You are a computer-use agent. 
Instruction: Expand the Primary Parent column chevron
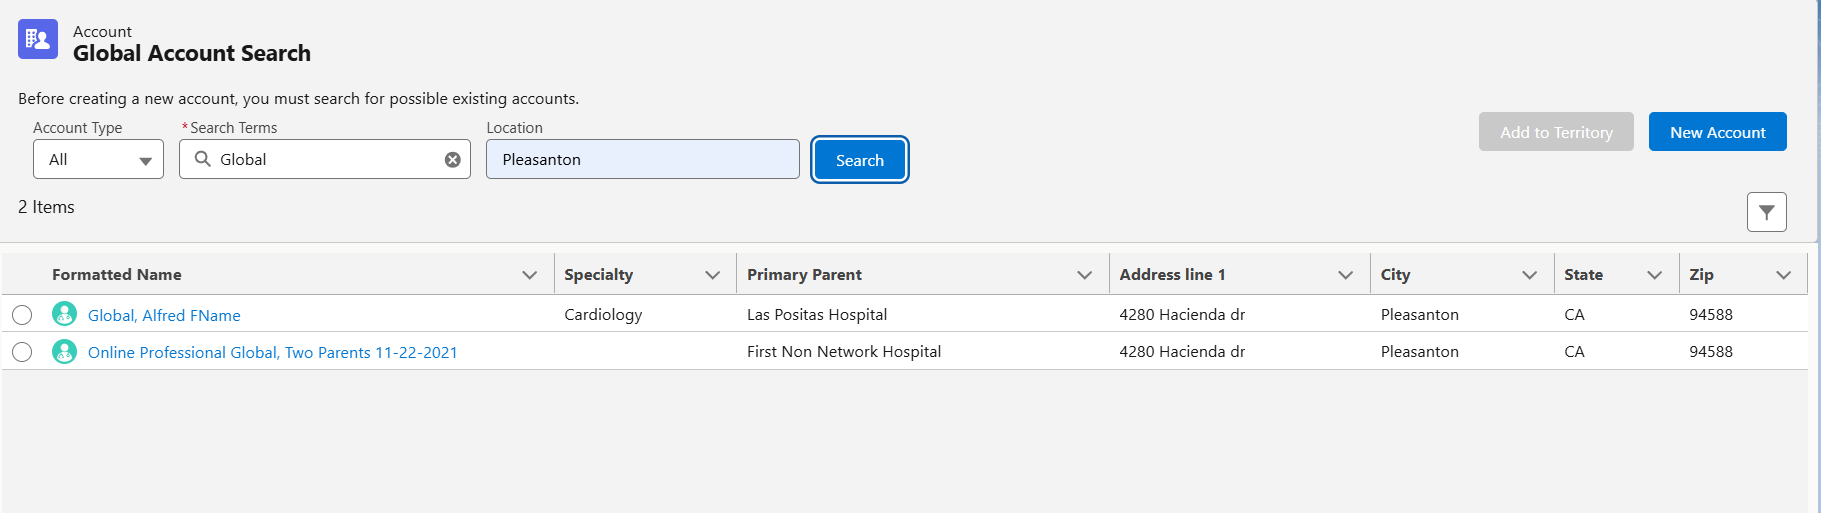(1084, 275)
